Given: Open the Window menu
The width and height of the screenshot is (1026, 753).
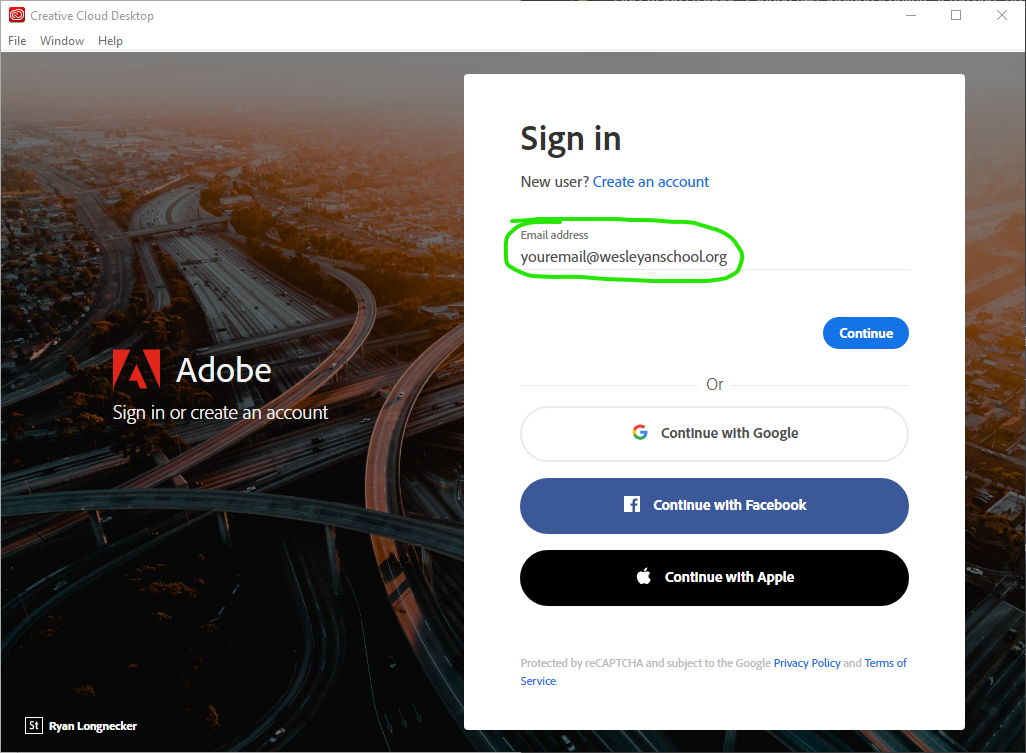Looking at the screenshot, I should (62, 40).
